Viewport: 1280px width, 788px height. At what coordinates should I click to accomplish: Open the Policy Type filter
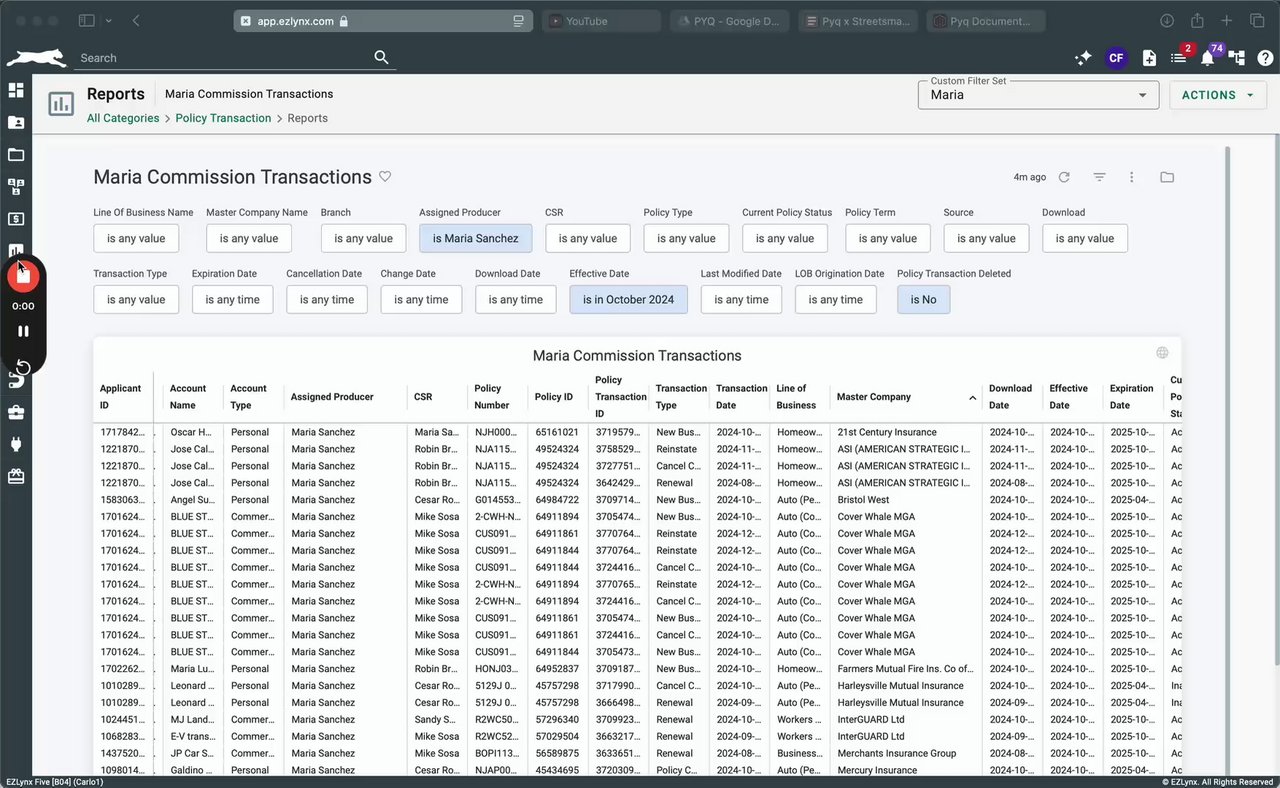pyautogui.click(x=686, y=238)
